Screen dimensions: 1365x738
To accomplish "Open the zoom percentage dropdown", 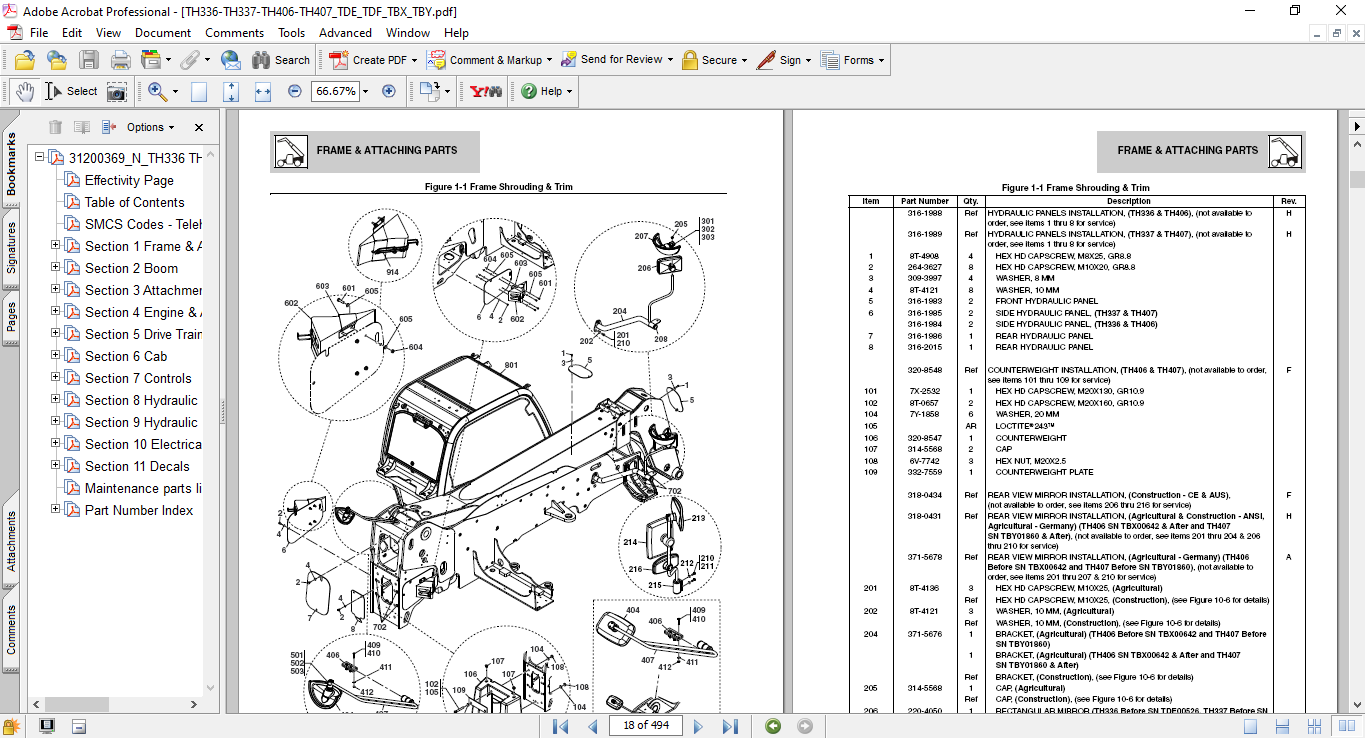I will [x=365, y=91].
